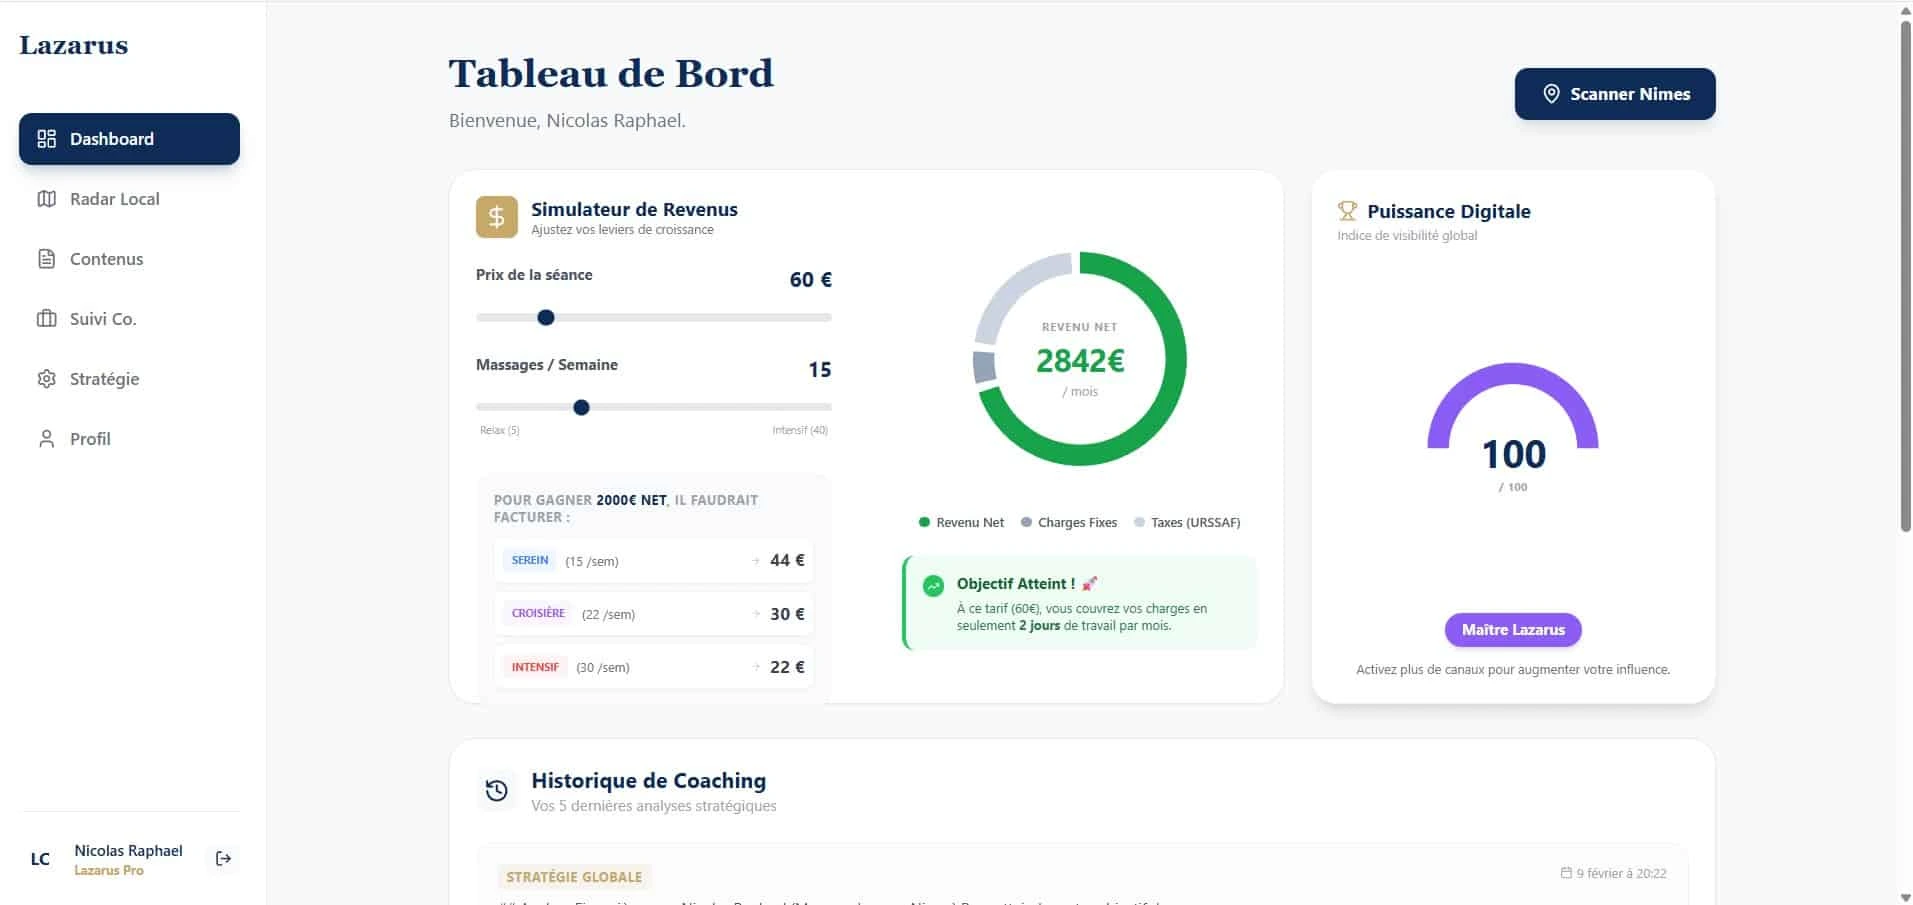Click the Prix de la séance slider handle

click(x=546, y=318)
